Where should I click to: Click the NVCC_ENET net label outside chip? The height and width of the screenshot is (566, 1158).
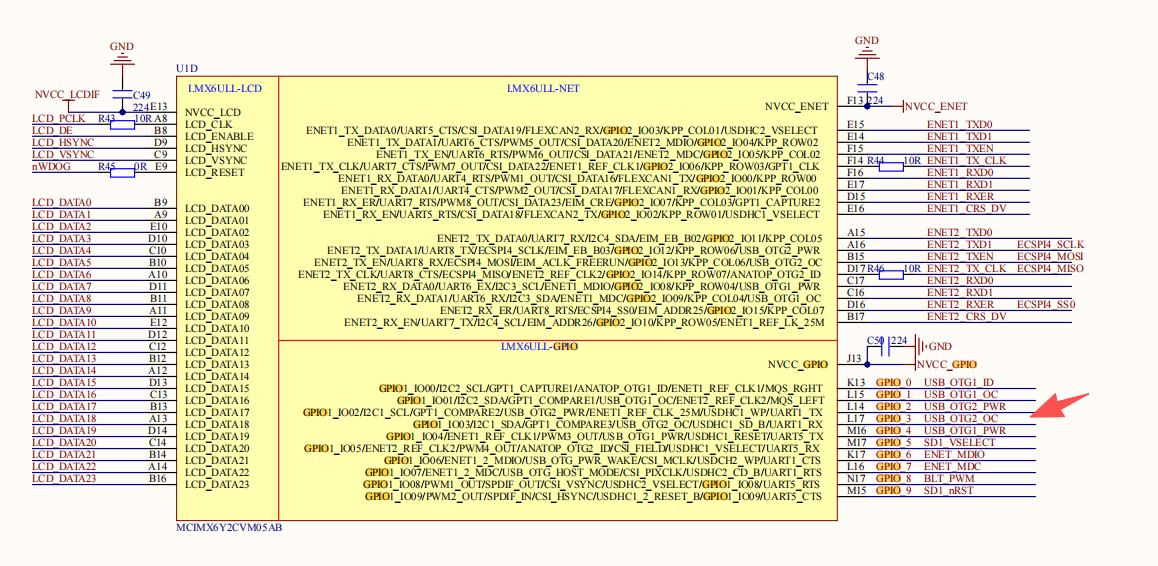pos(936,106)
